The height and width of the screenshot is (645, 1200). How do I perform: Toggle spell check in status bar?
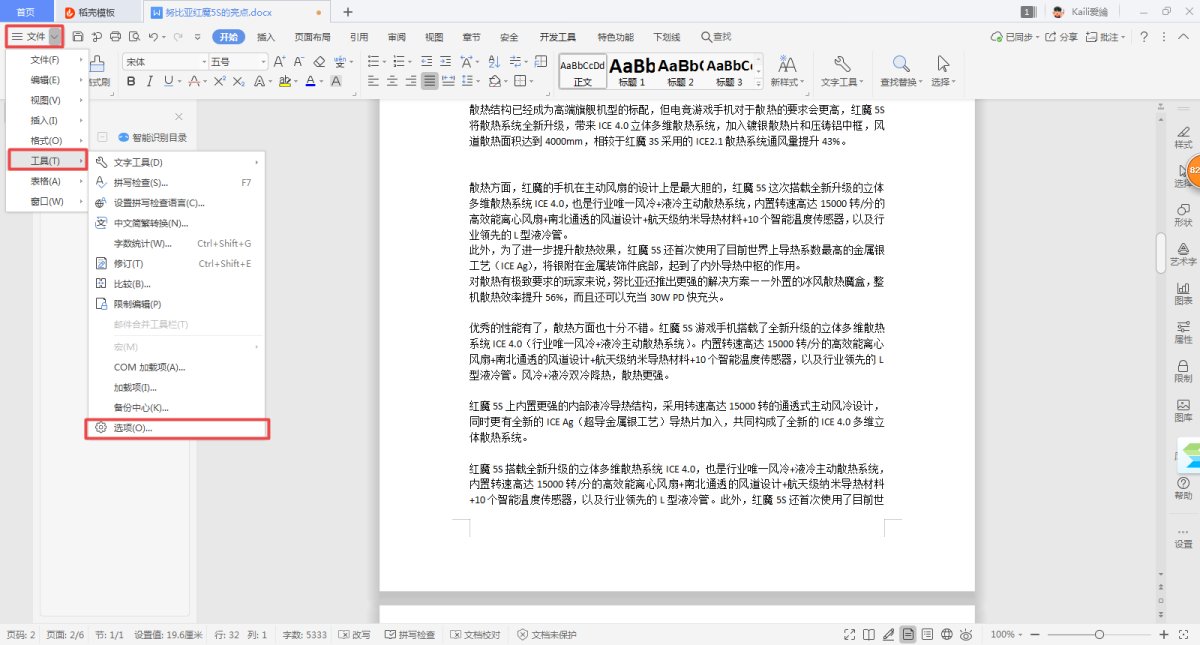coord(410,635)
